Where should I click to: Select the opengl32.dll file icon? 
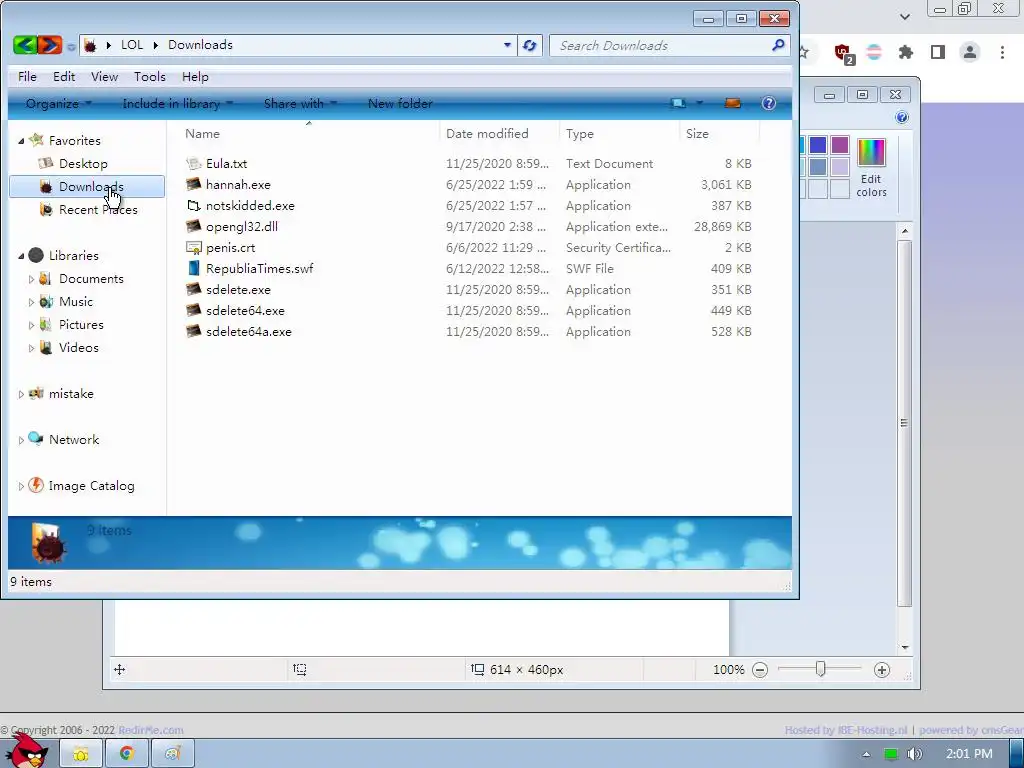click(193, 227)
